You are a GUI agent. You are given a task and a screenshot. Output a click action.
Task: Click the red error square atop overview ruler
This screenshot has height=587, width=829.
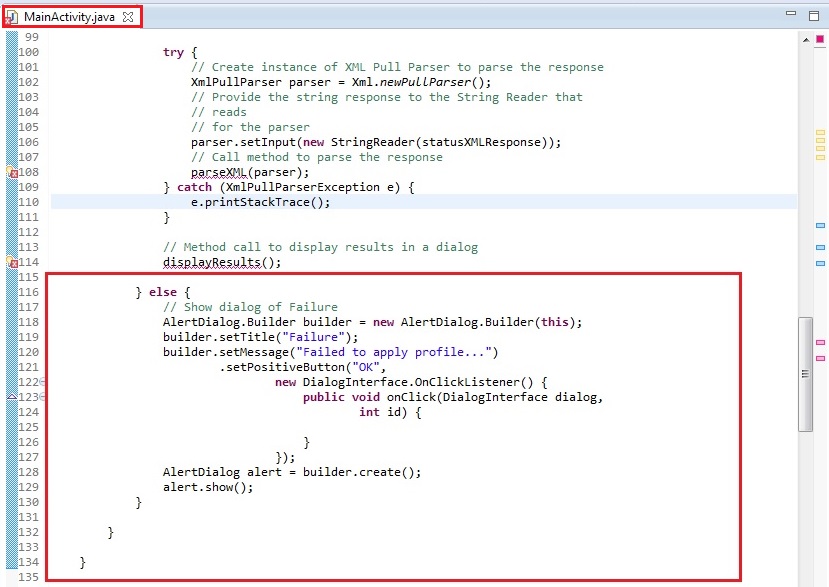coord(820,39)
